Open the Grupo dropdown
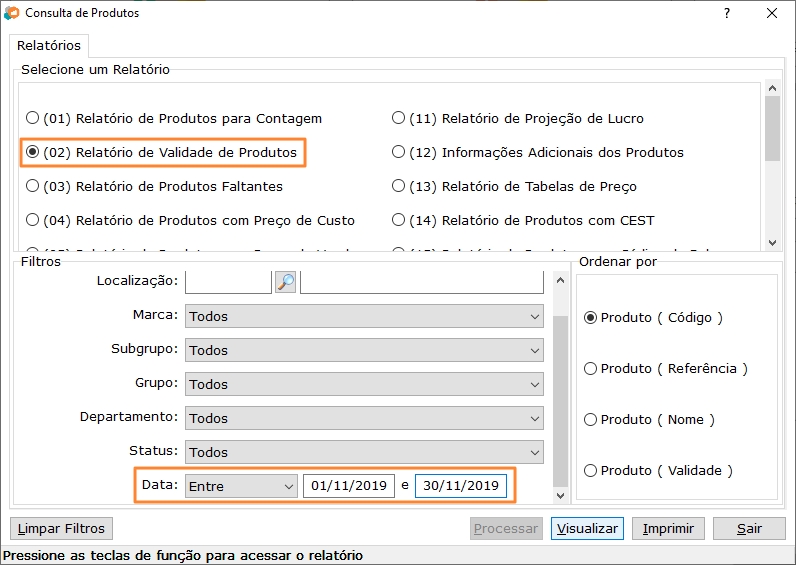Image resolution: width=796 pixels, height=565 pixels. [x=364, y=384]
